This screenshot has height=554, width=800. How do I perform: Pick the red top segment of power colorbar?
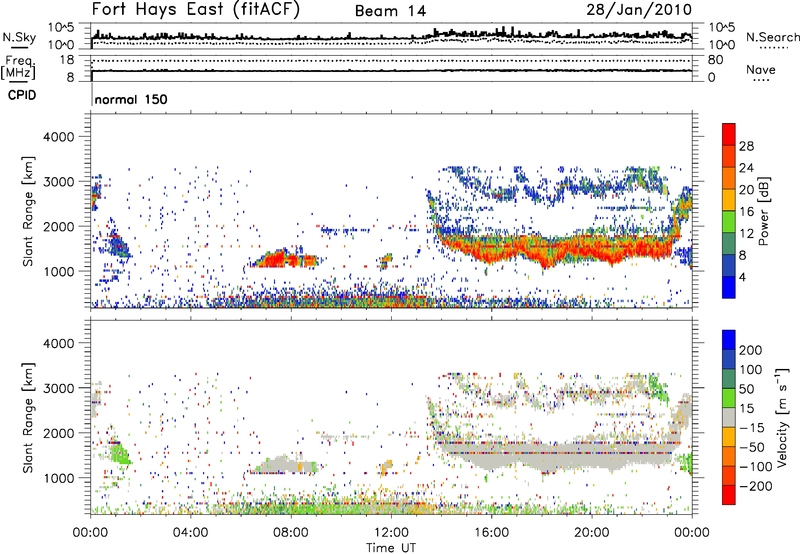[x=729, y=134]
